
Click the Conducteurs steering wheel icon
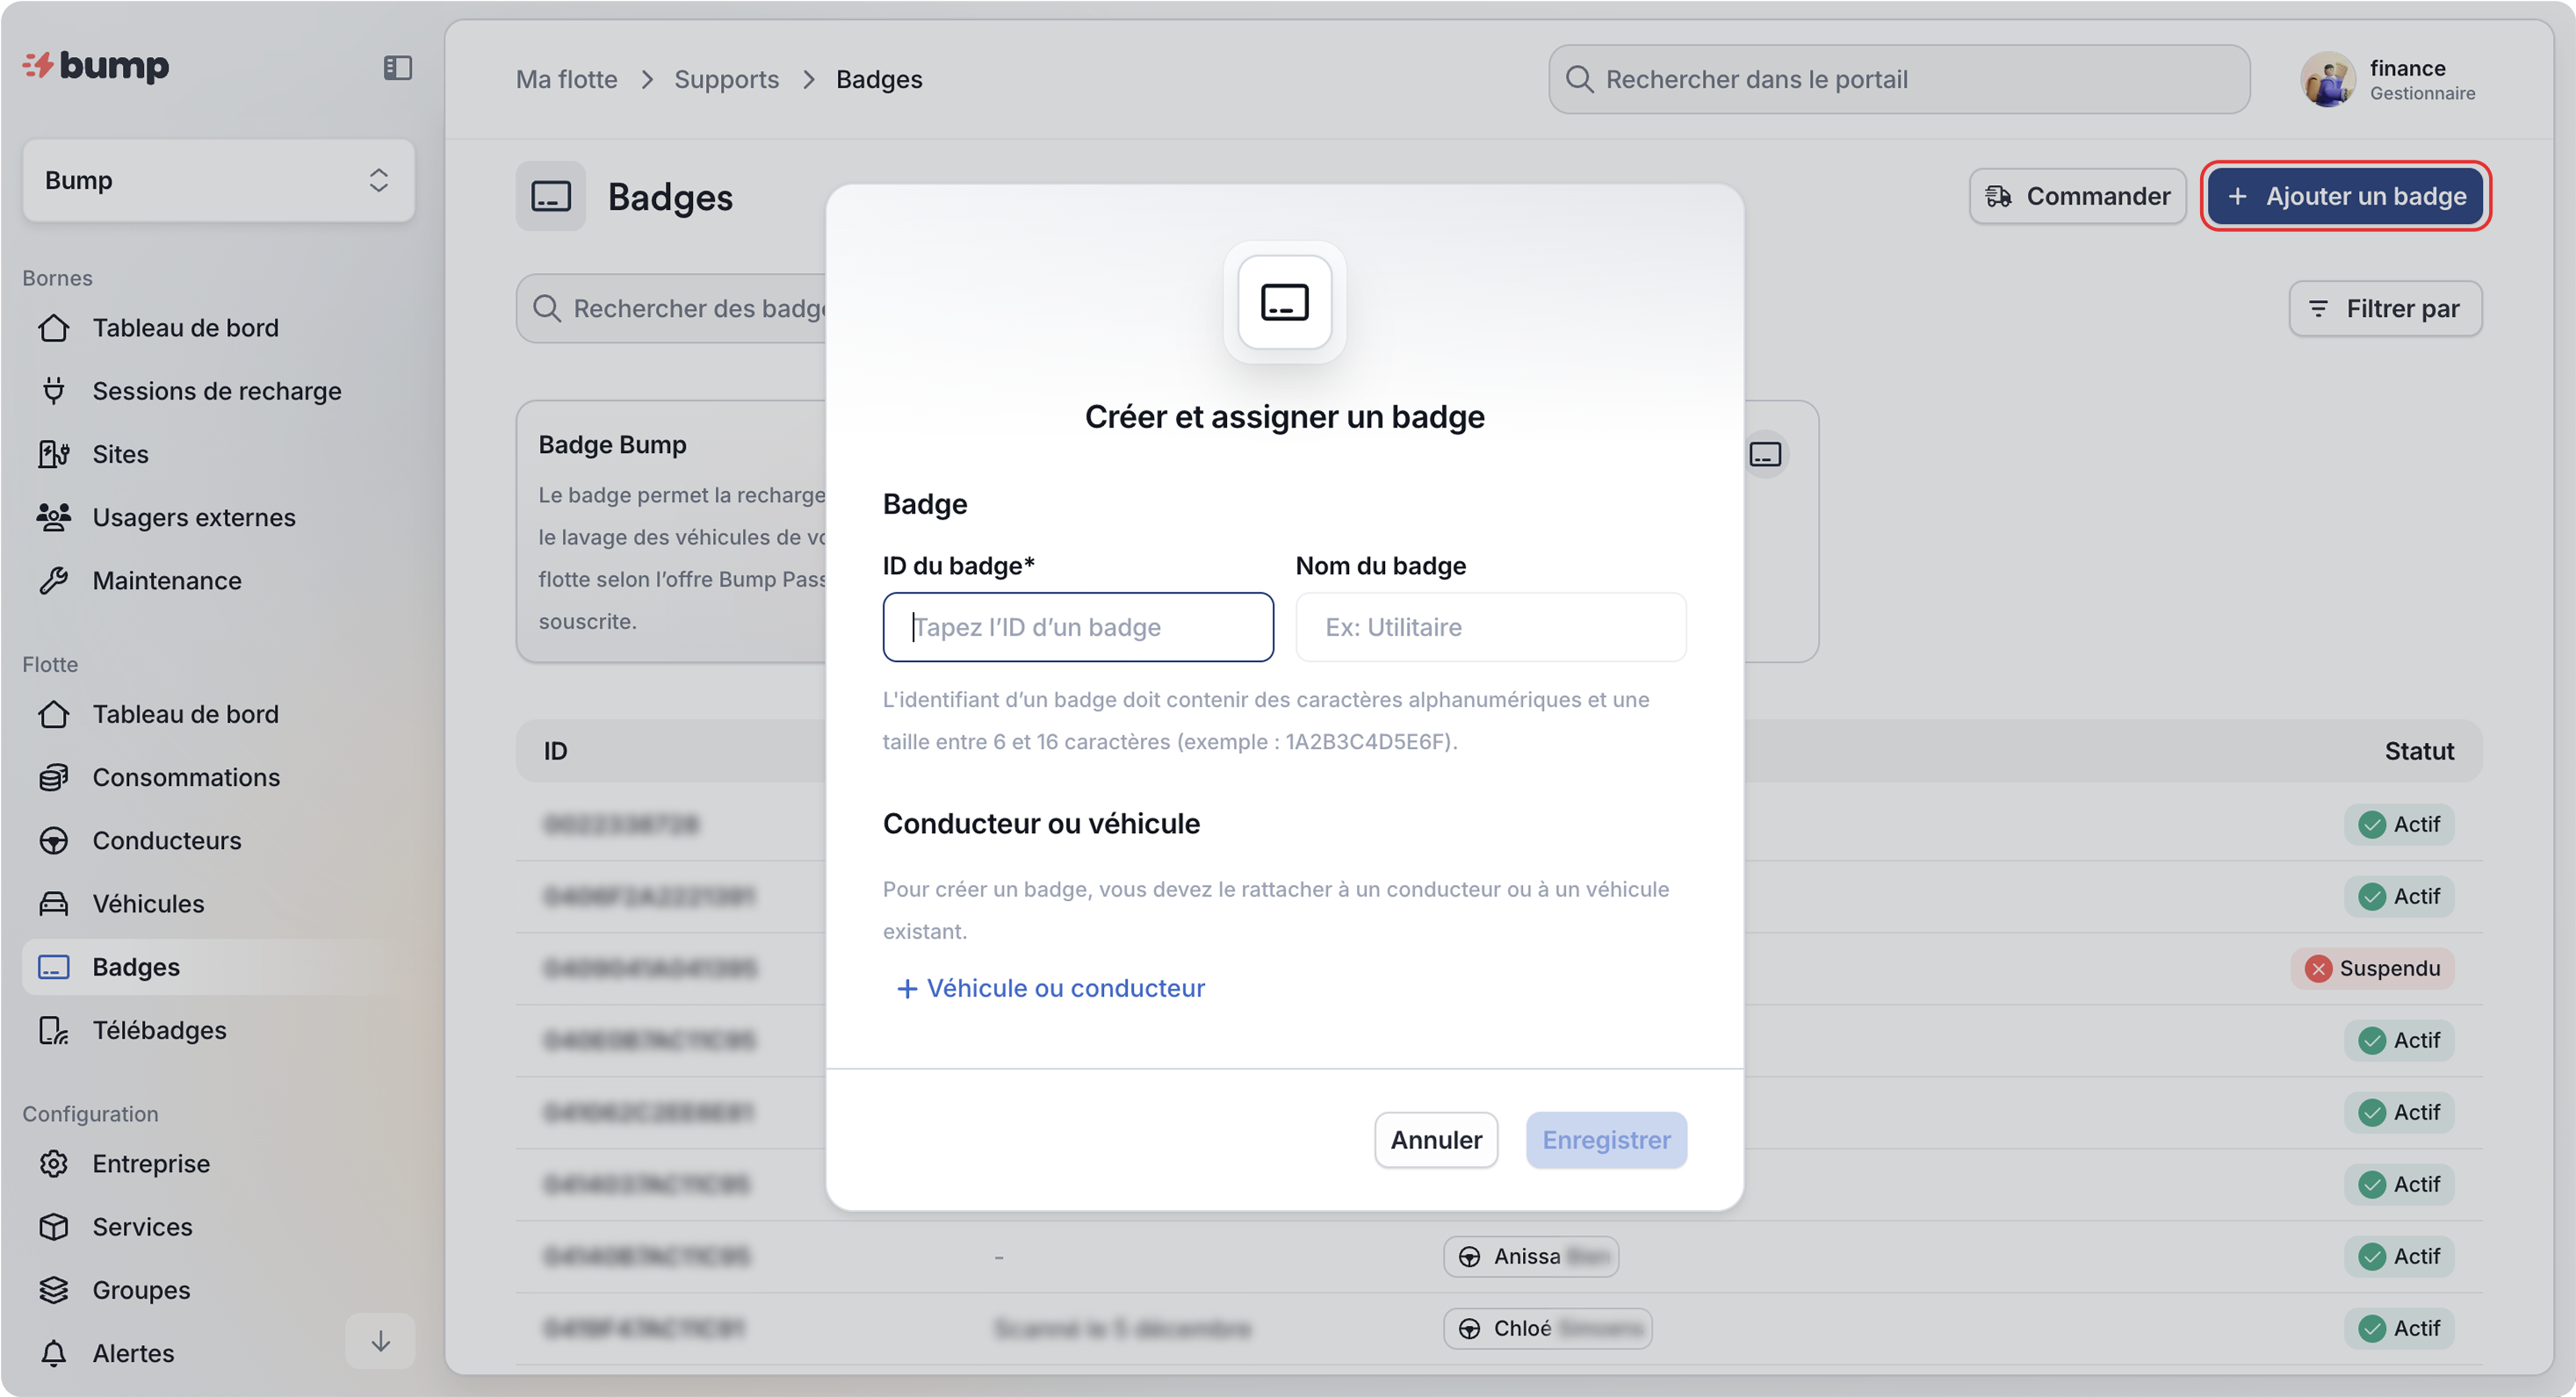pyautogui.click(x=54, y=840)
